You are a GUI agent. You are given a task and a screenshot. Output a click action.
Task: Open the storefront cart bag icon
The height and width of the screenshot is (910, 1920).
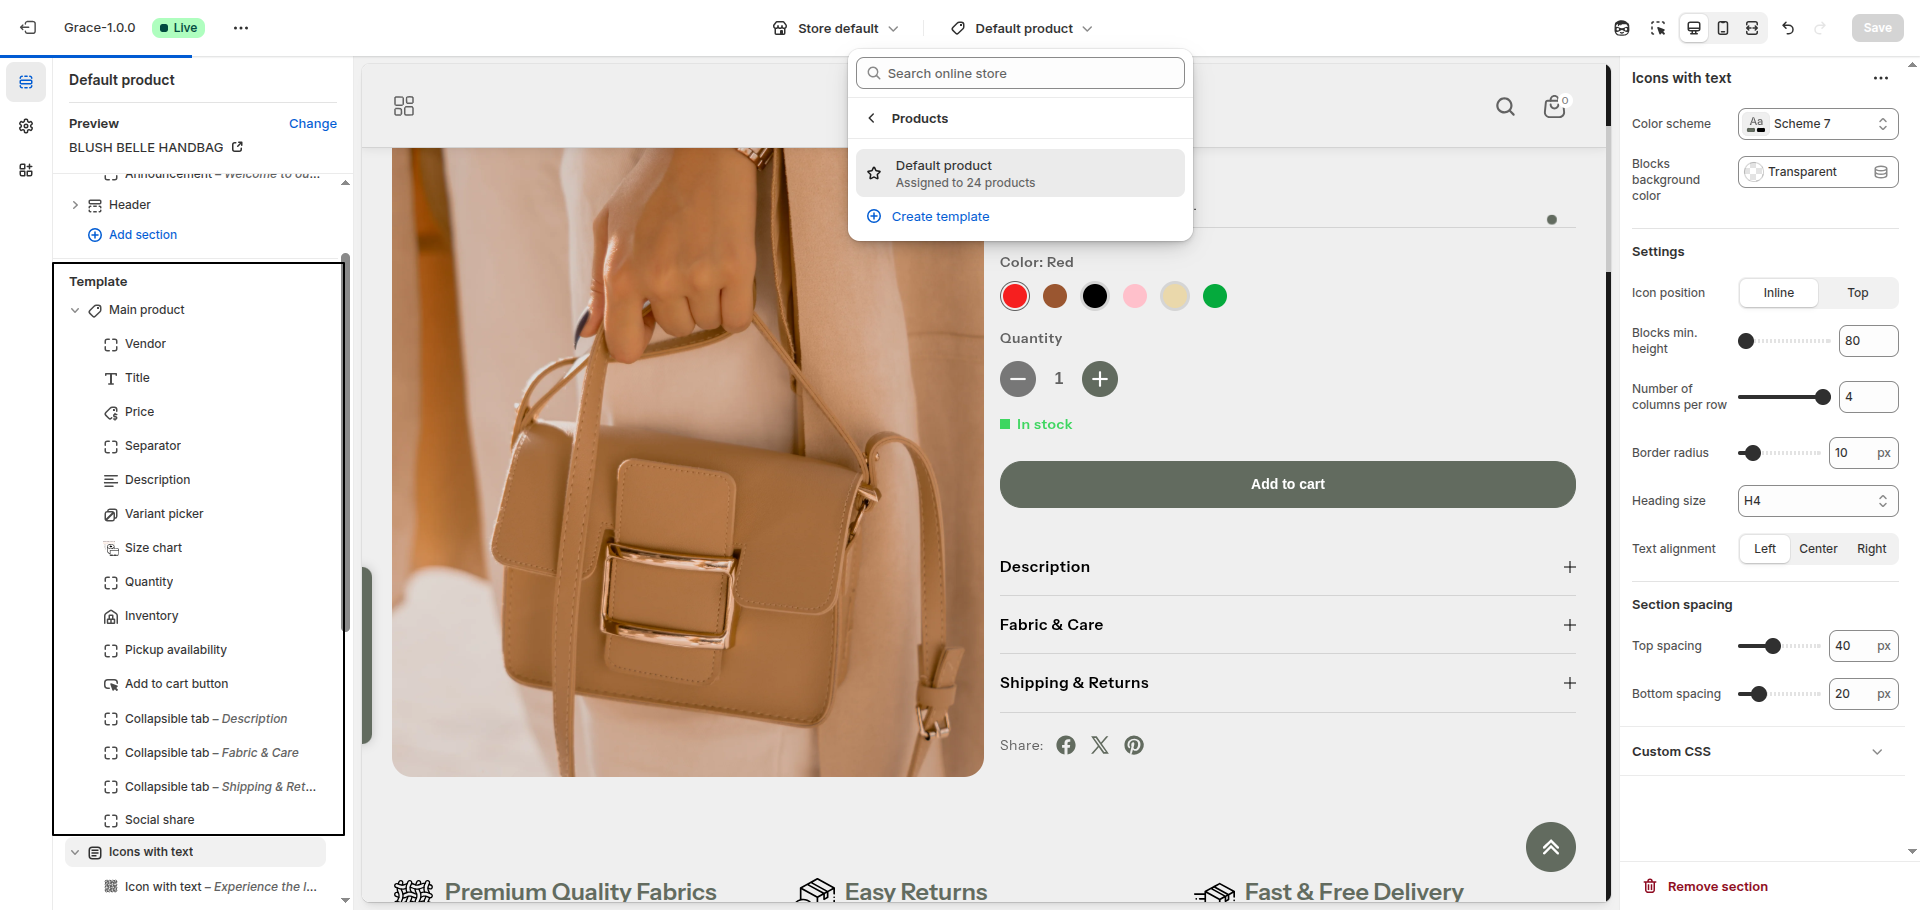click(1556, 106)
